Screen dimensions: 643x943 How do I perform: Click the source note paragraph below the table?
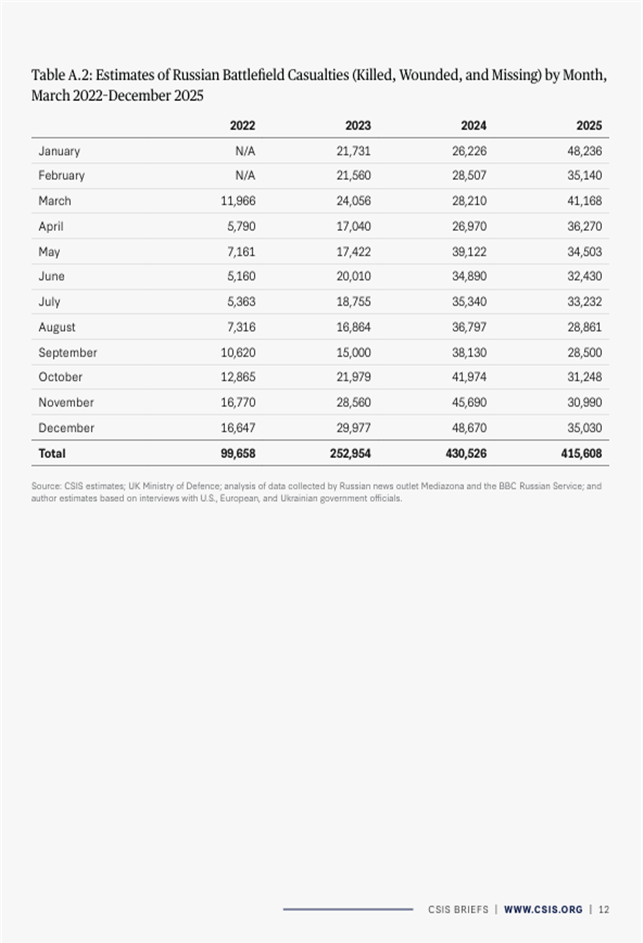pos(316,491)
